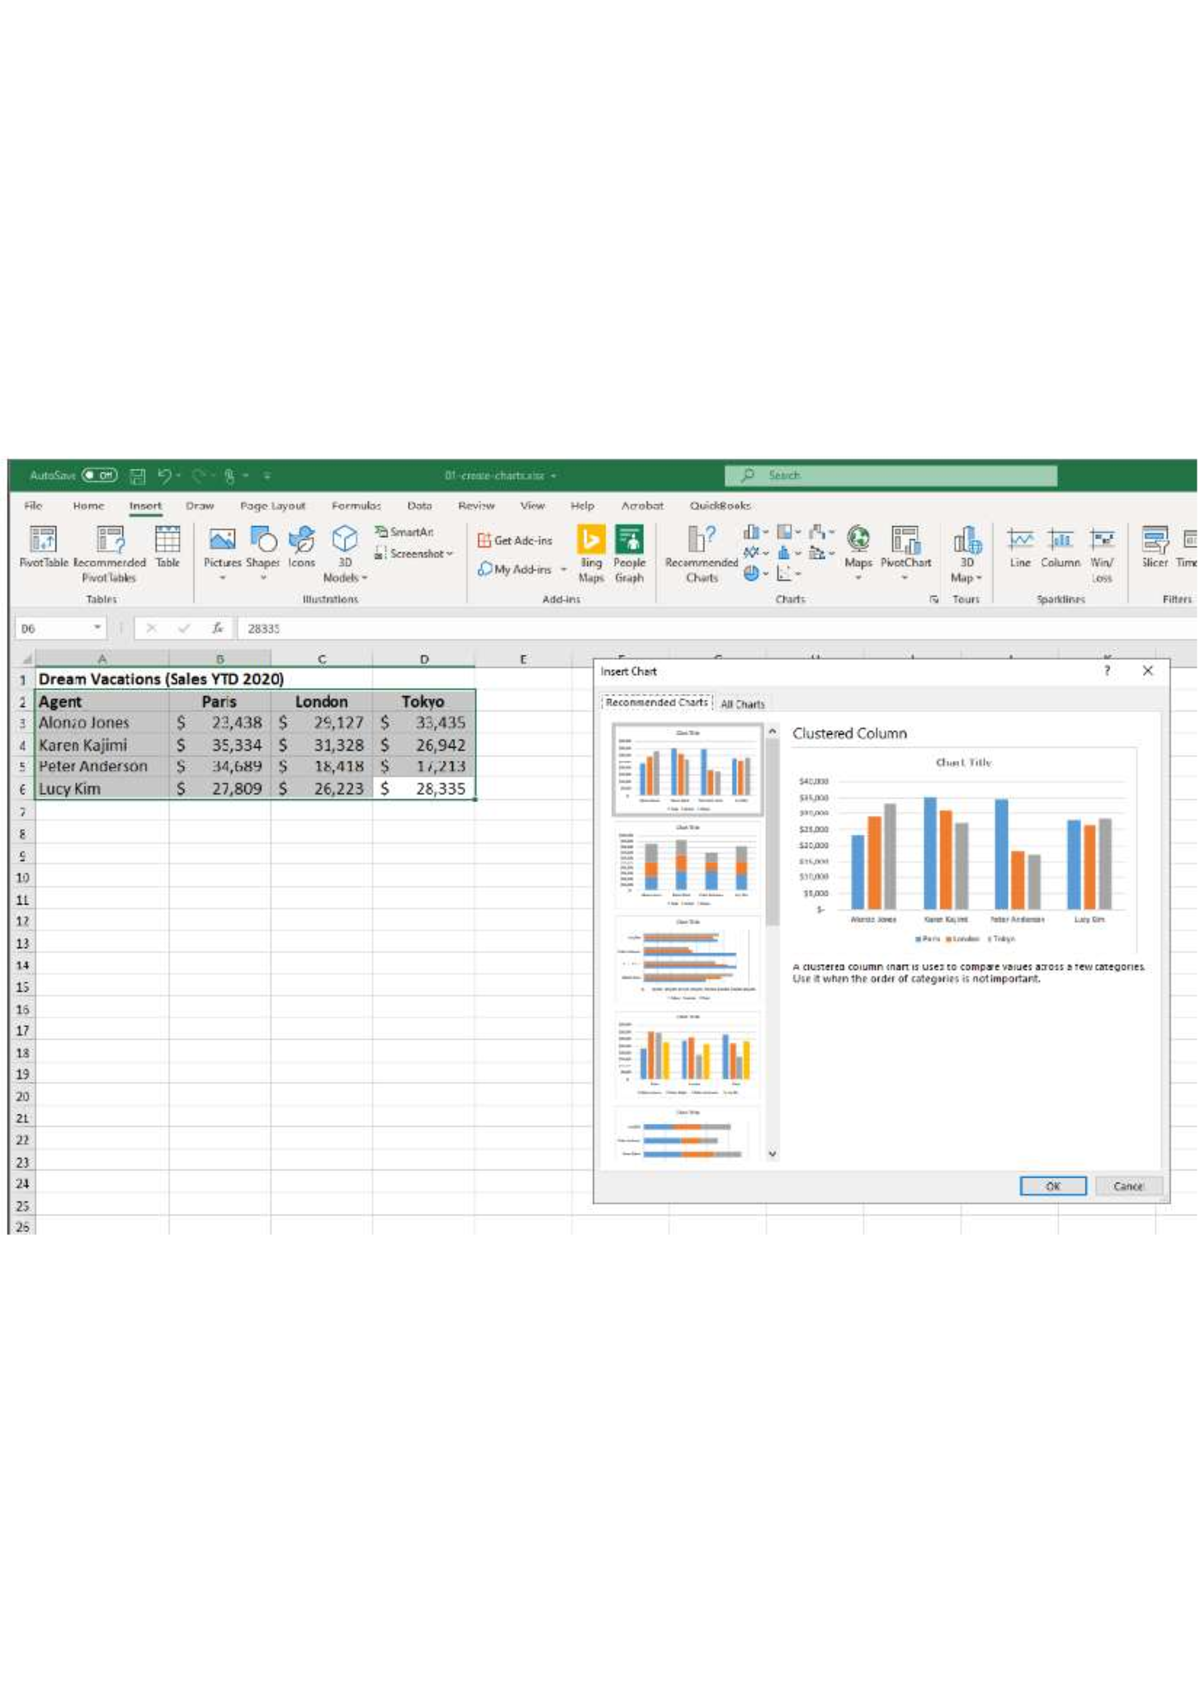This screenshot has height=1698, width=1200.
Task: Close the Insert Chart dialog
Action: point(1148,671)
